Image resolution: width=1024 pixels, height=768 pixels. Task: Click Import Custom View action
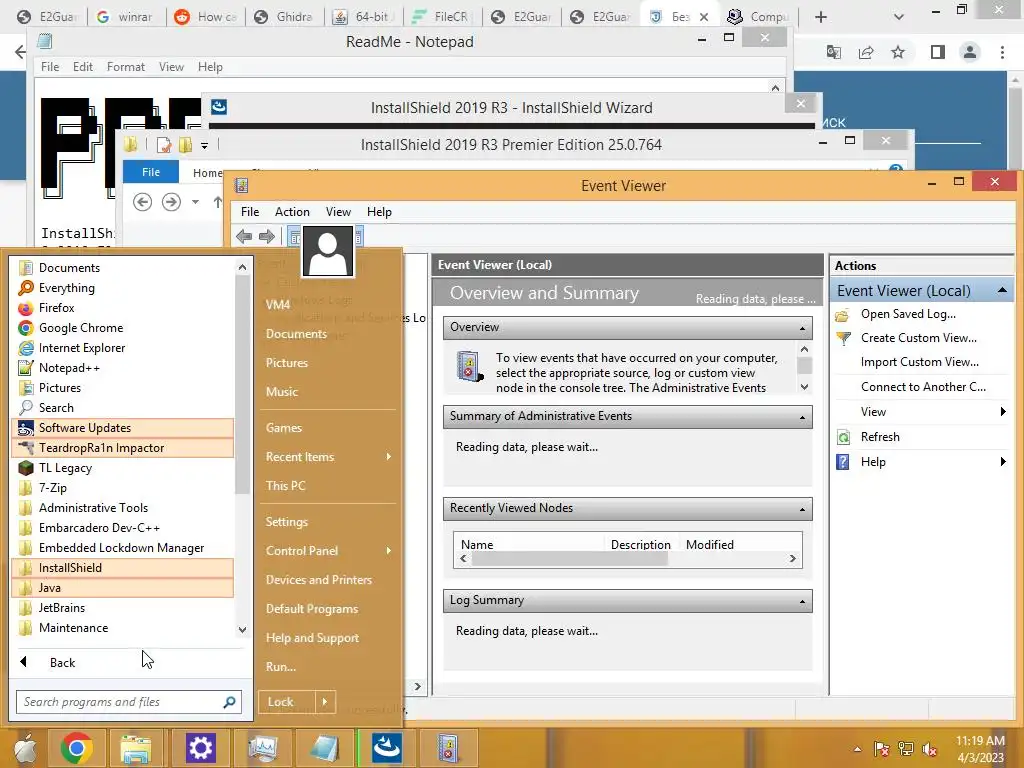pos(920,362)
